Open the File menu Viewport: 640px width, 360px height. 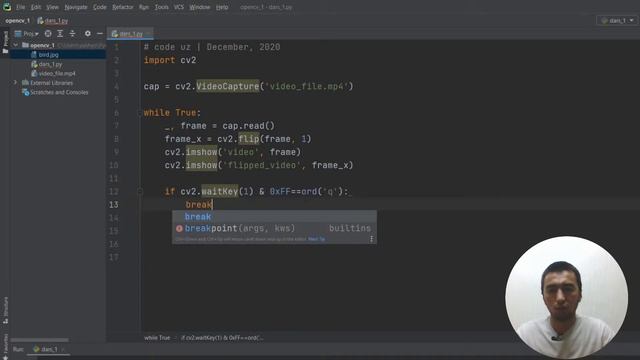(x=20, y=7)
